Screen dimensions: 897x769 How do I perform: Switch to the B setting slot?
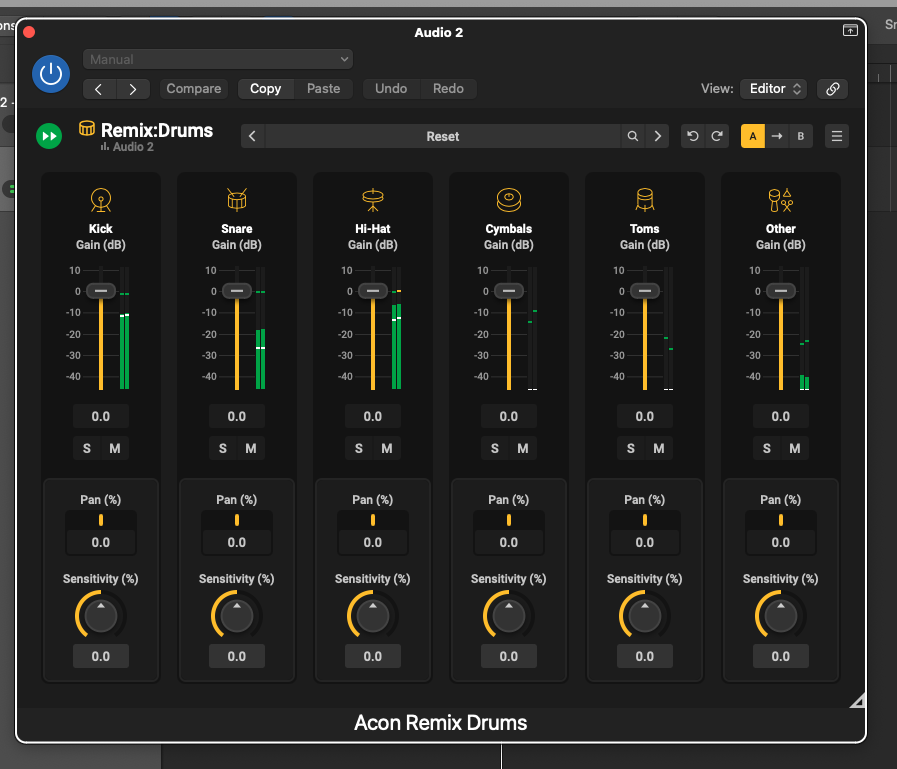click(800, 136)
